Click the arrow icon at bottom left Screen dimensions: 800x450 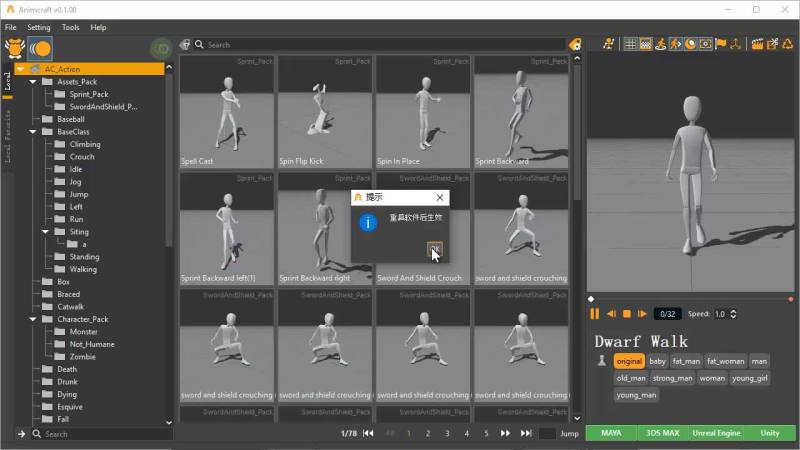coord(21,434)
